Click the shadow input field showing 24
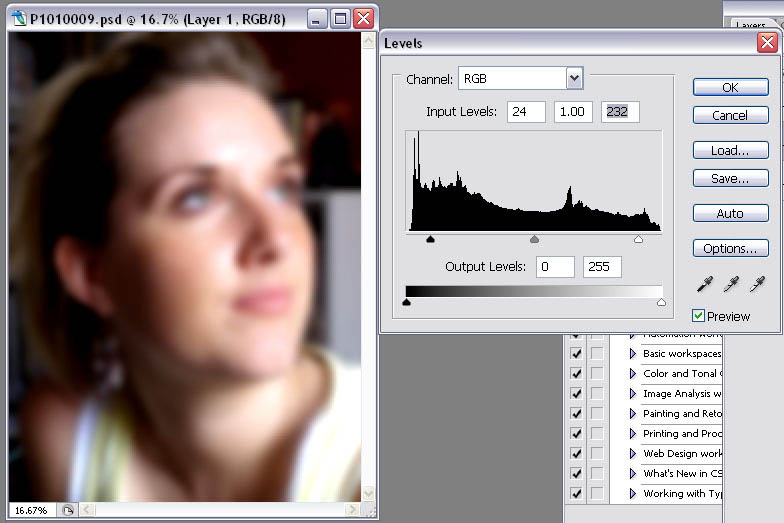Viewport: 784px width, 523px height. pyautogui.click(x=526, y=112)
